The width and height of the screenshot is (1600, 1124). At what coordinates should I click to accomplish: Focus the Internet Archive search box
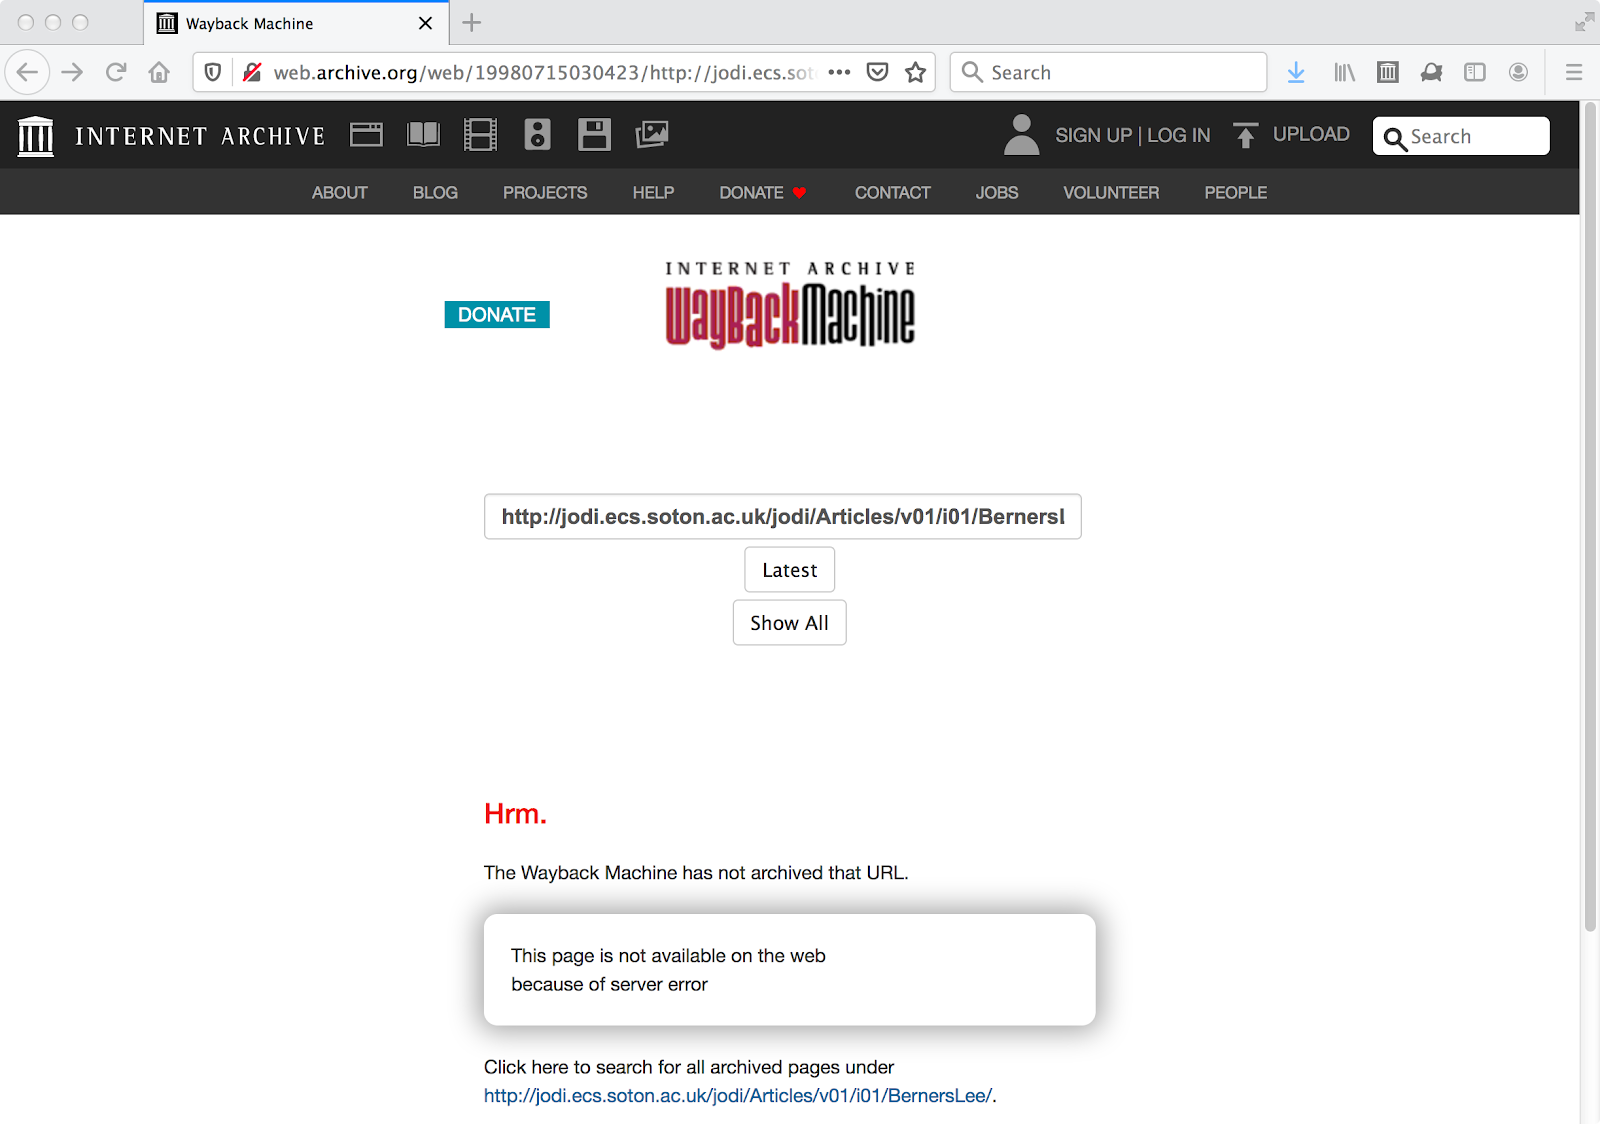click(x=1461, y=136)
